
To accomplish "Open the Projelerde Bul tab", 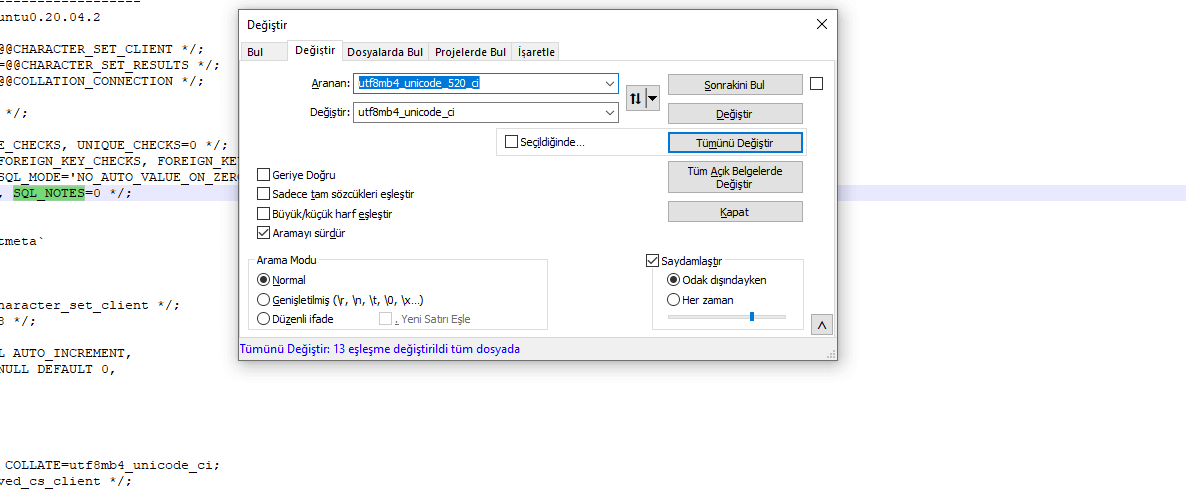I will pos(470,52).
